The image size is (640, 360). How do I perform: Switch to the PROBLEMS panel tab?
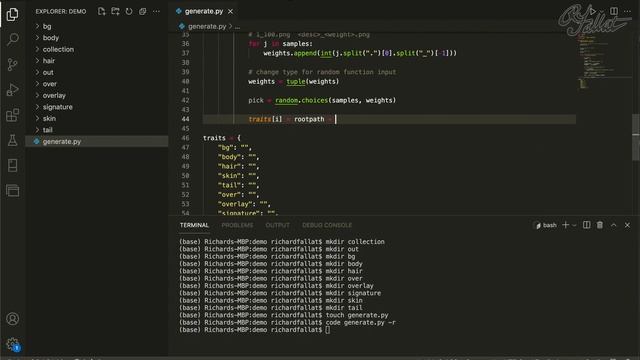237,225
